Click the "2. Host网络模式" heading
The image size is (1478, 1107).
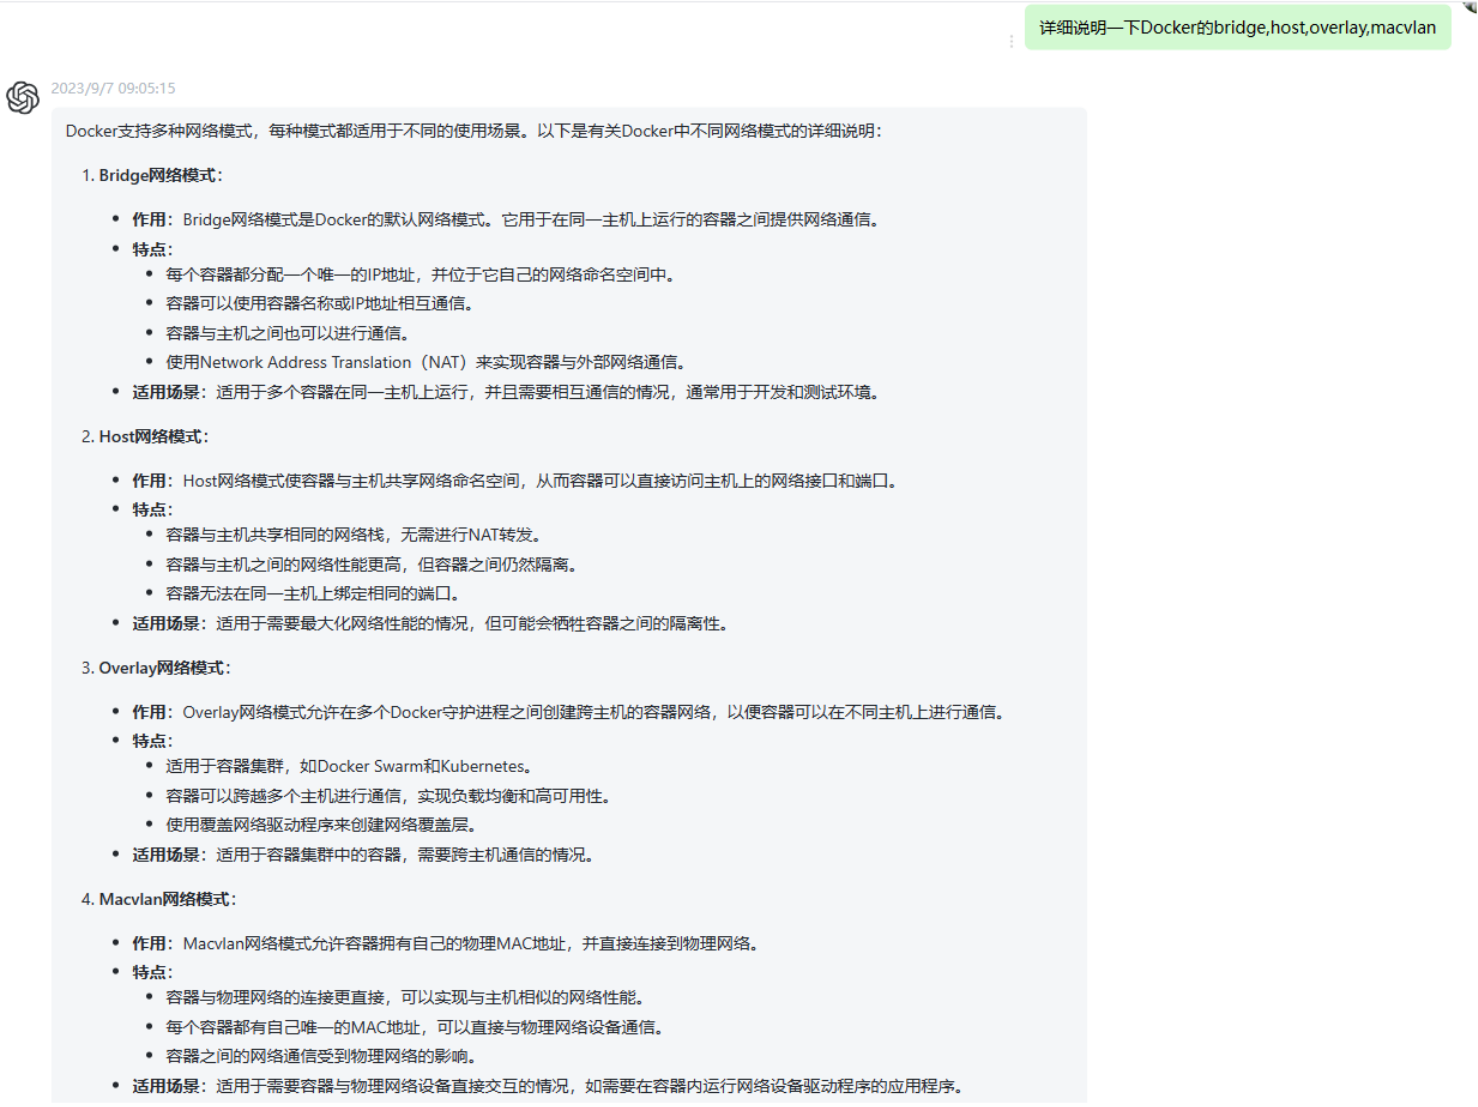145,436
